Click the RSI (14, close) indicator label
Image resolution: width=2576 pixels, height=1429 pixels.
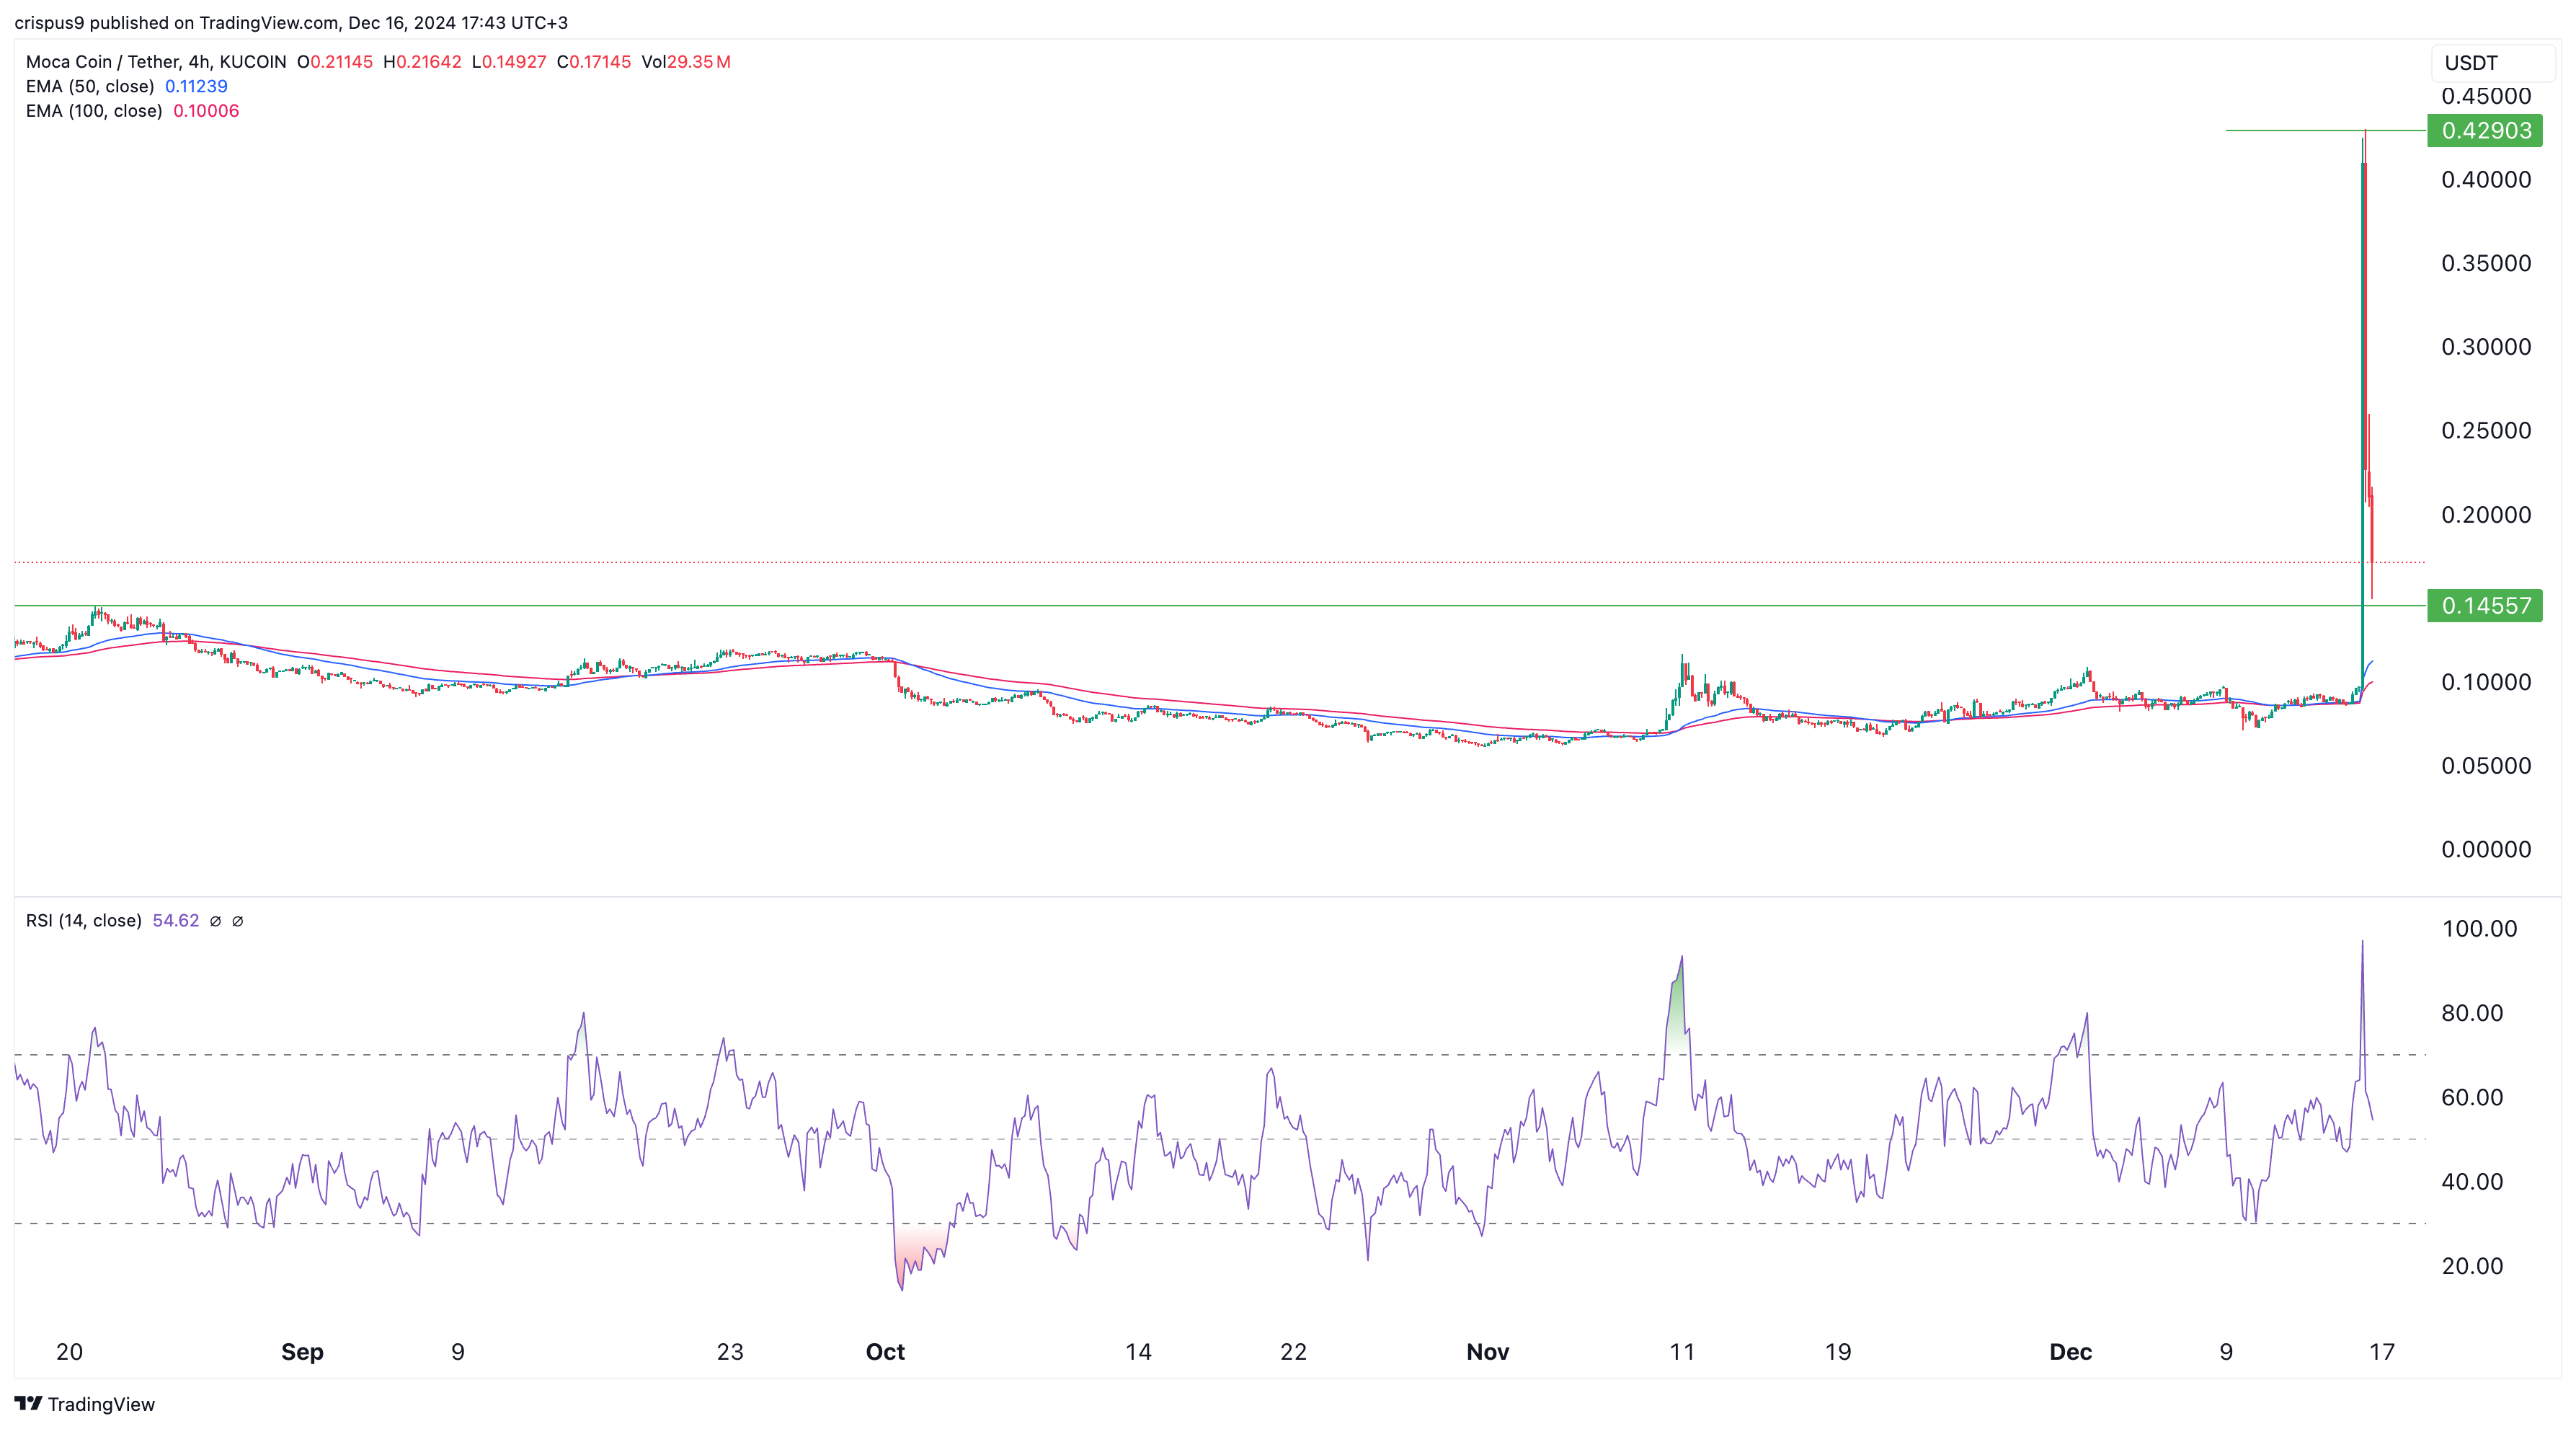click(x=84, y=921)
